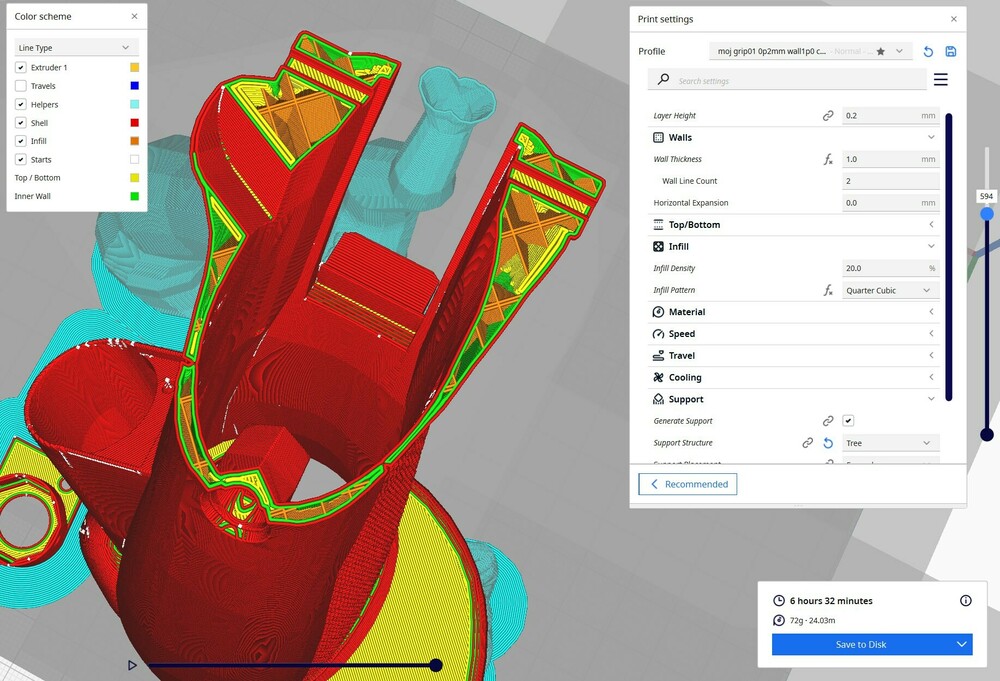Click the print settings vertical scrollbar

point(948,257)
